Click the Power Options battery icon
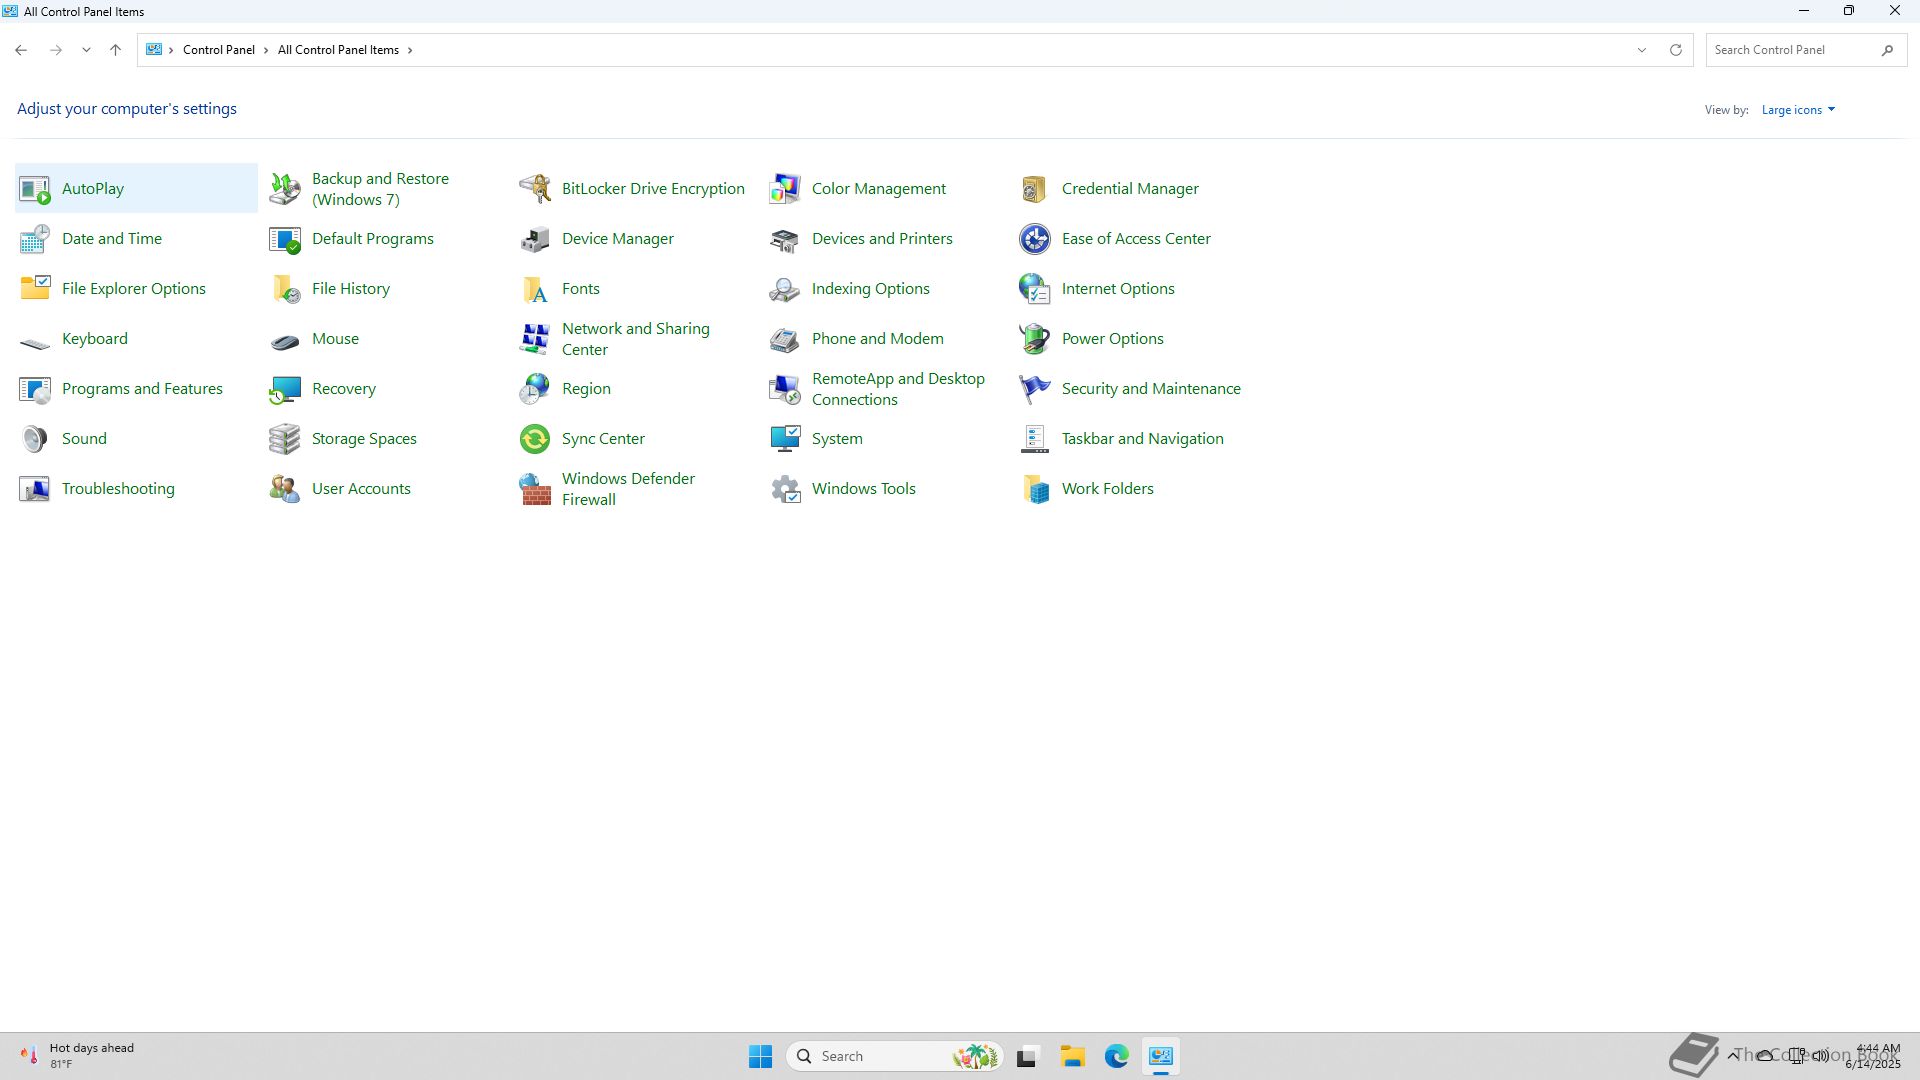This screenshot has width=1920, height=1080. pyautogui.click(x=1035, y=339)
